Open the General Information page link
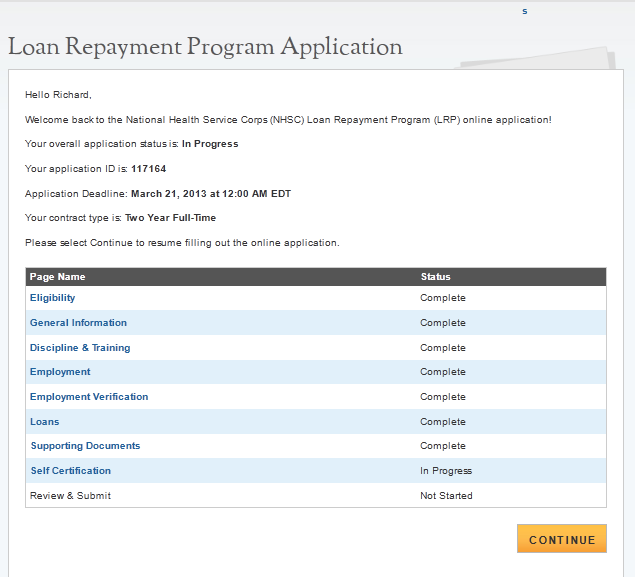635x577 pixels. click(x=78, y=323)
